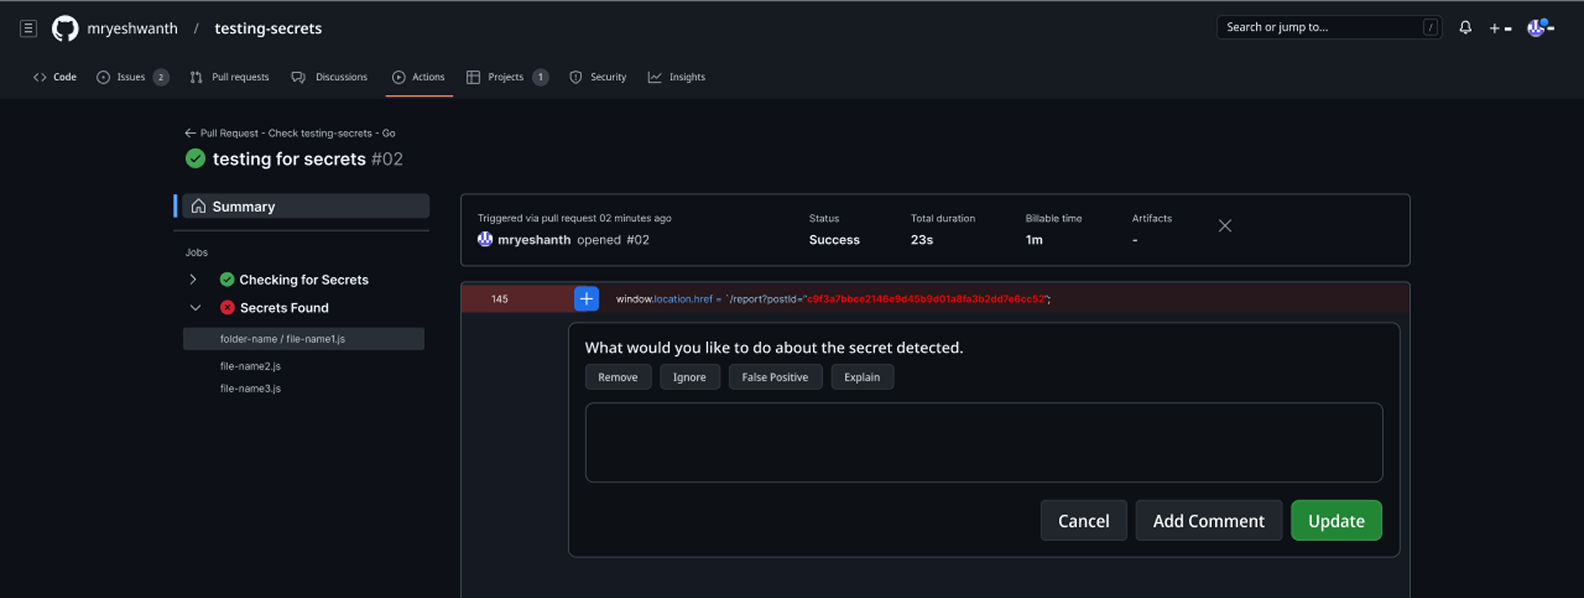Image resolution: width=1584 pixels, height=598 pixels.
Task: Click the Security shield icon
Action: coord(576,77)
